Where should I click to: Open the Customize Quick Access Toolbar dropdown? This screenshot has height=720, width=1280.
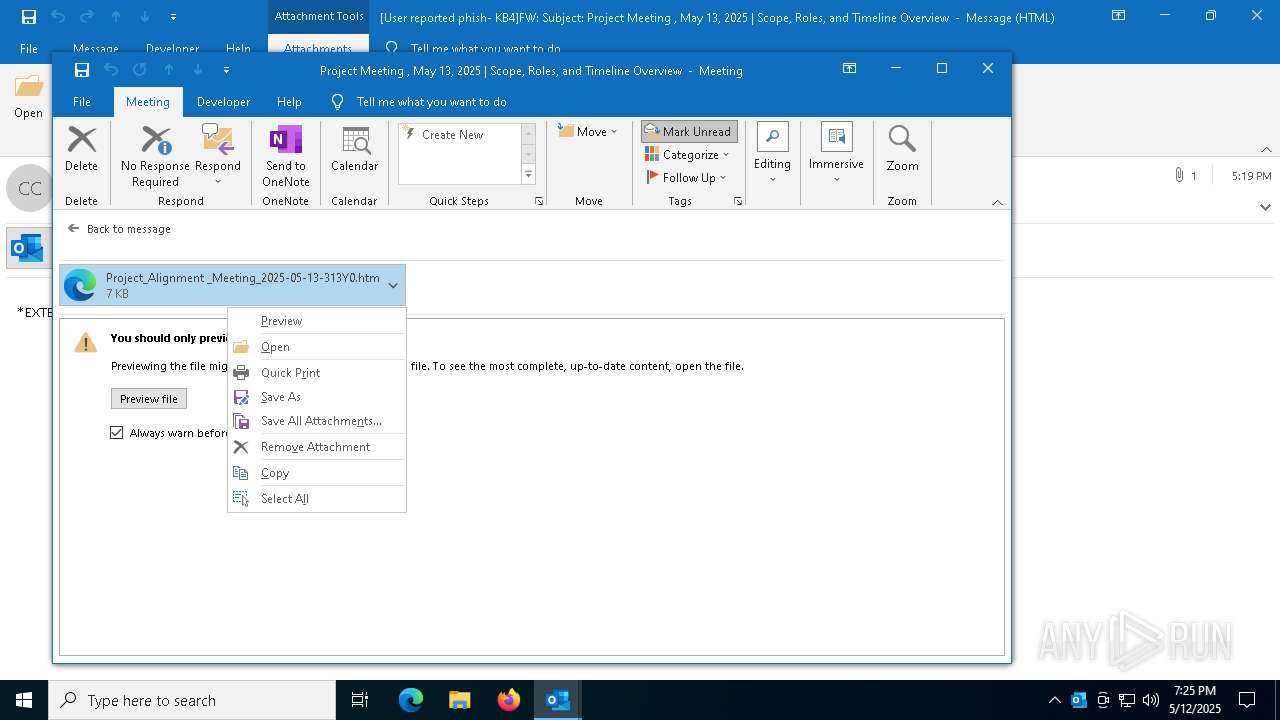click(227, 70)
